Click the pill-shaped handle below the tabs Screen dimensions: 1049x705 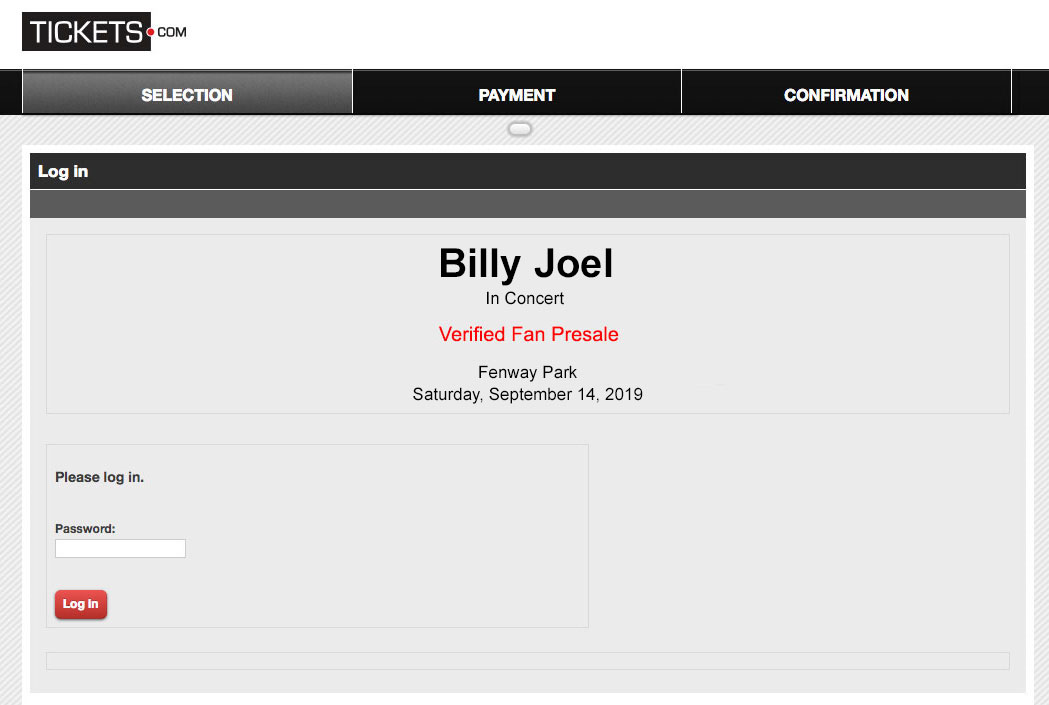pos(520,129)
